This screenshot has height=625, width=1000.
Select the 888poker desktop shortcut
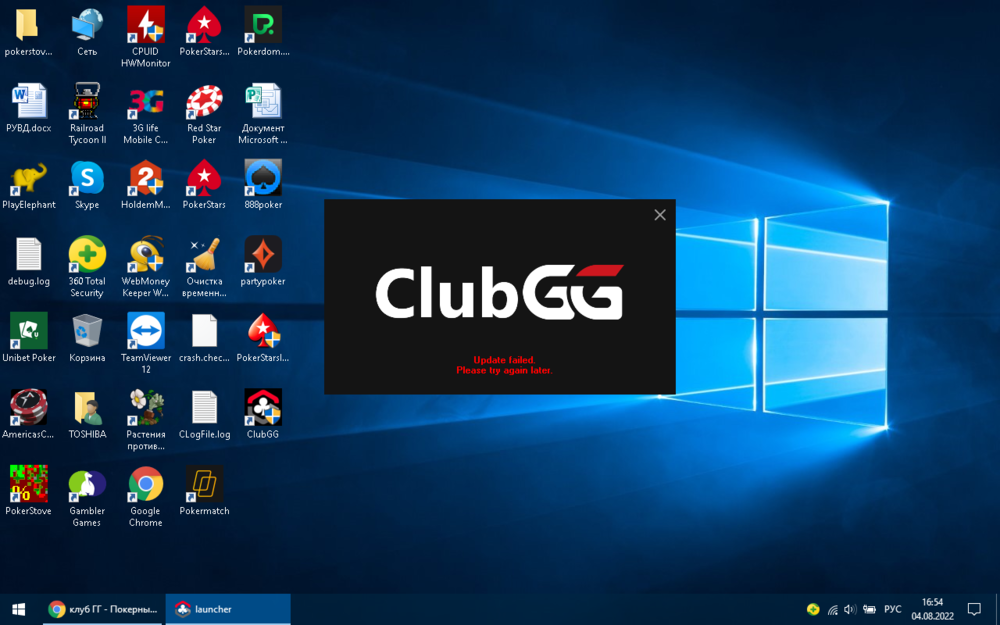[263, 179]
